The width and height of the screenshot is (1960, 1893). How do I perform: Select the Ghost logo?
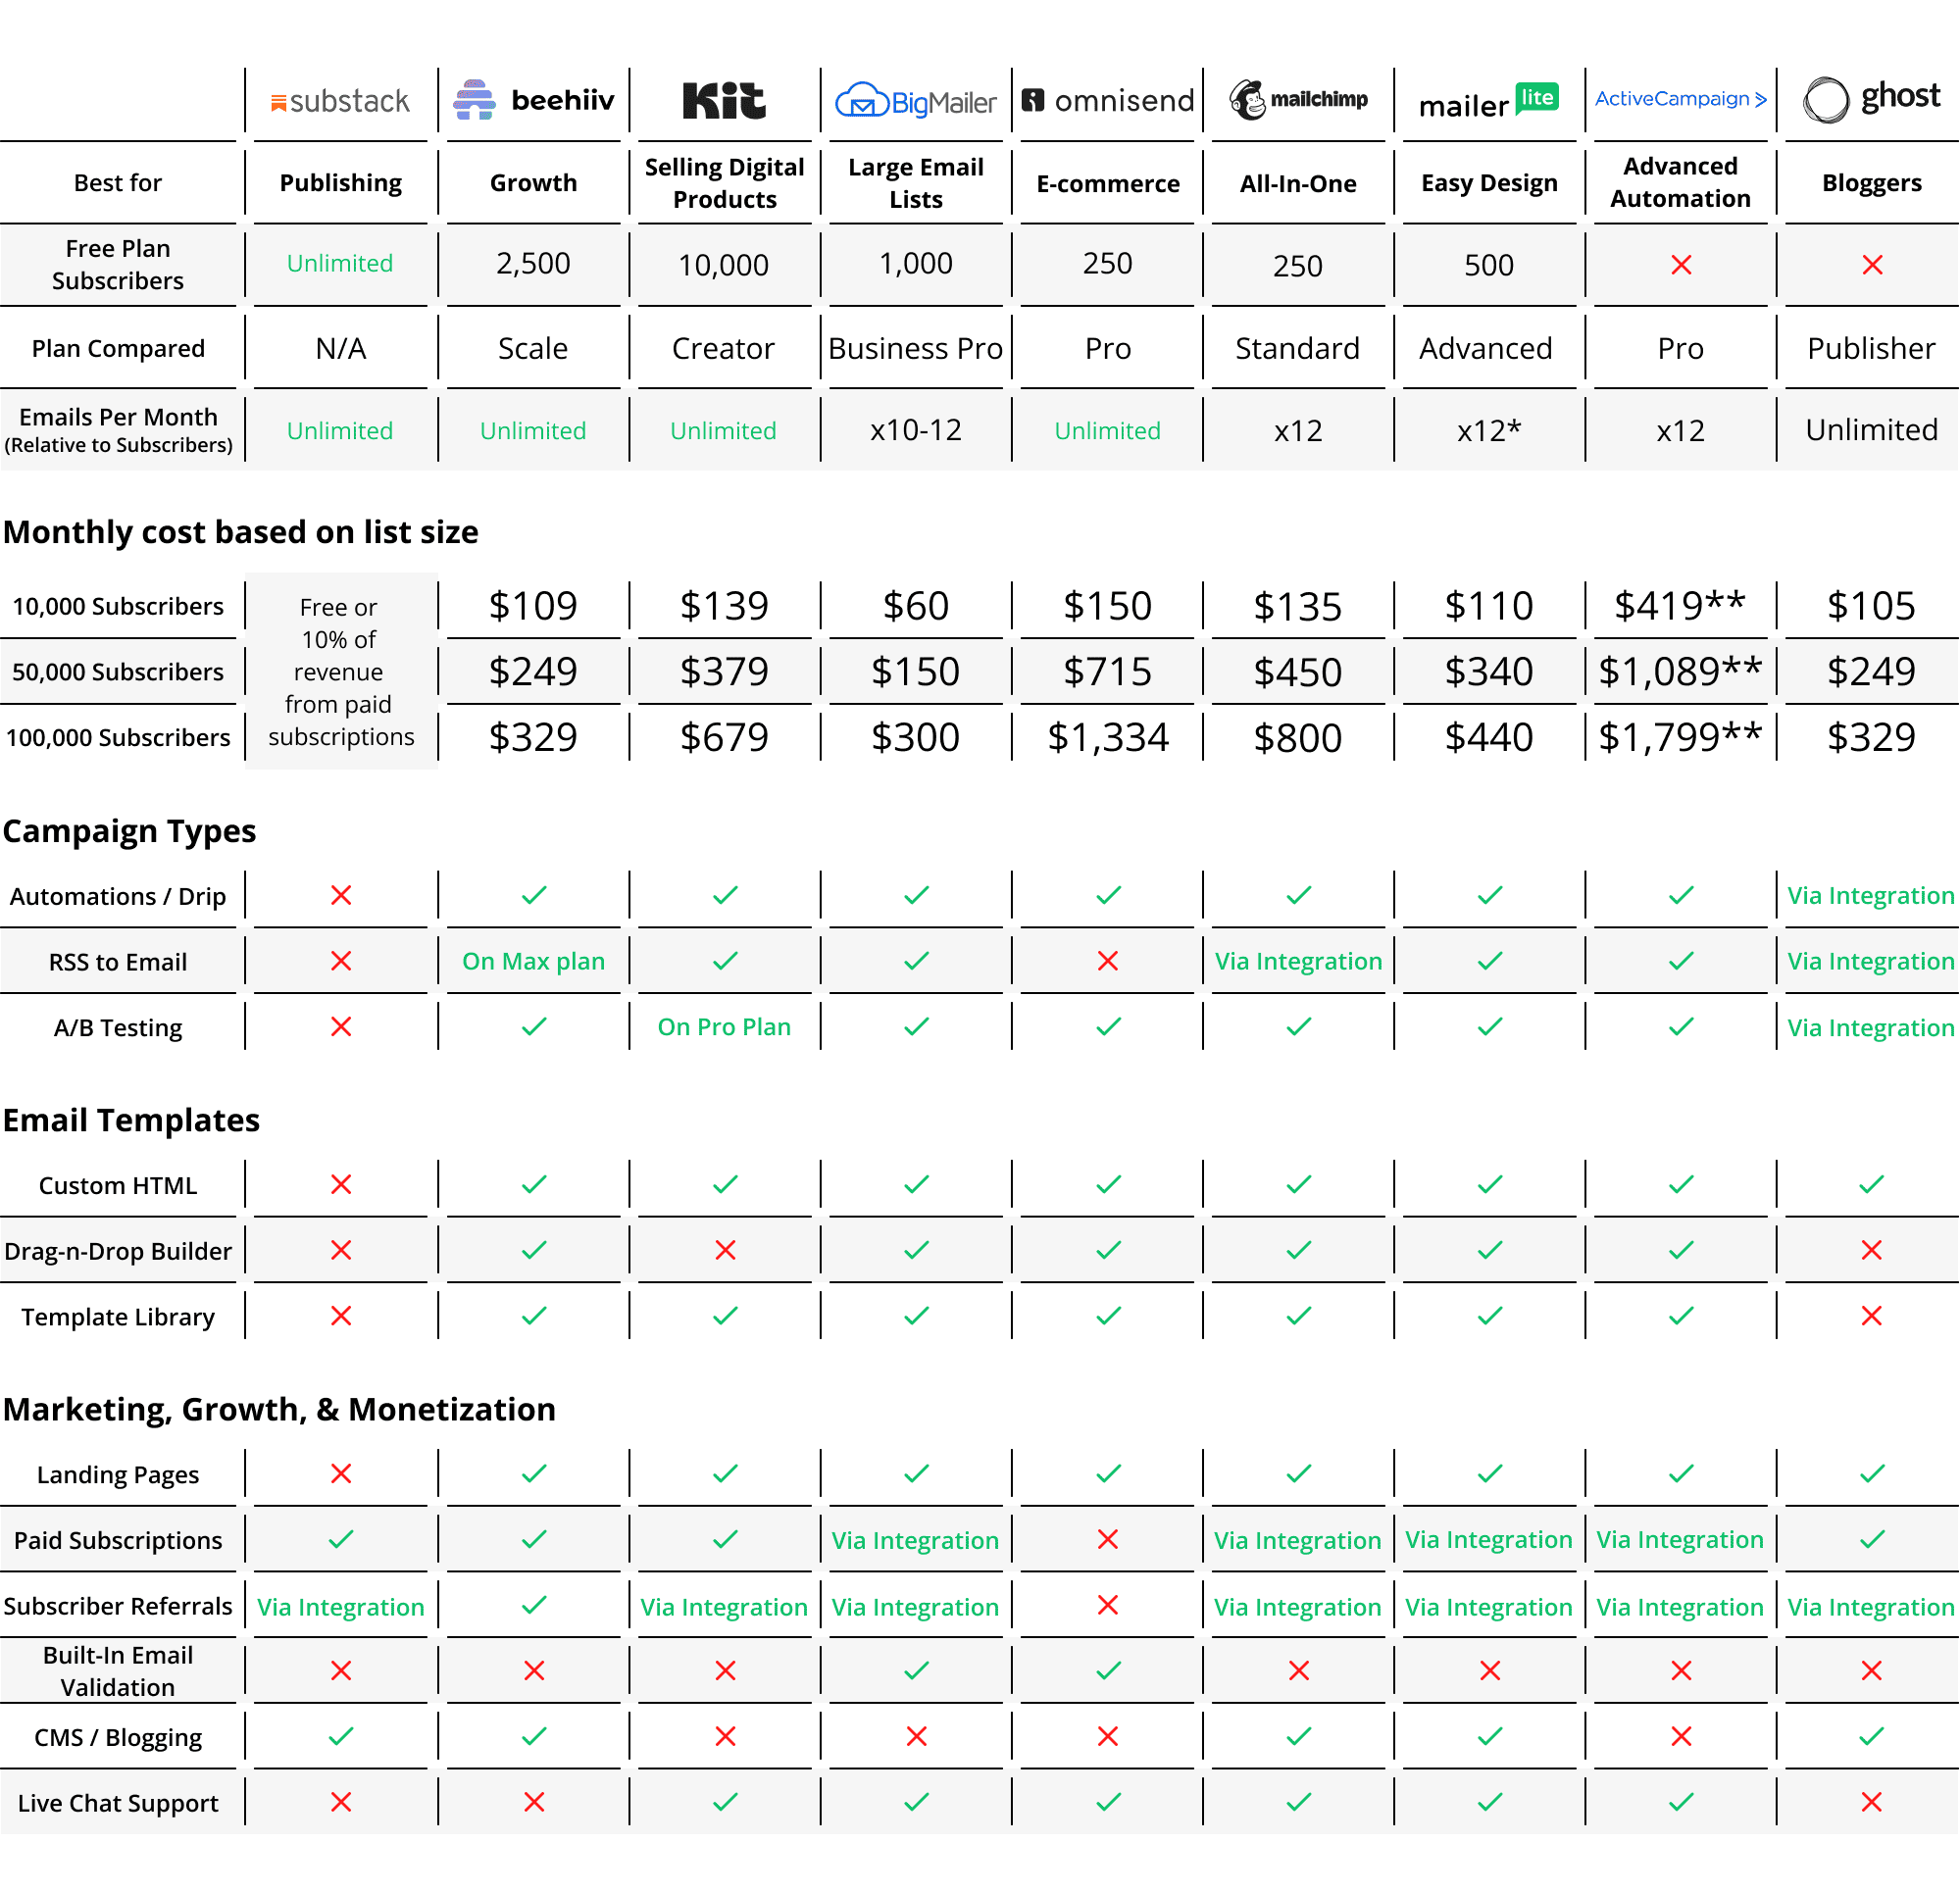pos(1870,97)
